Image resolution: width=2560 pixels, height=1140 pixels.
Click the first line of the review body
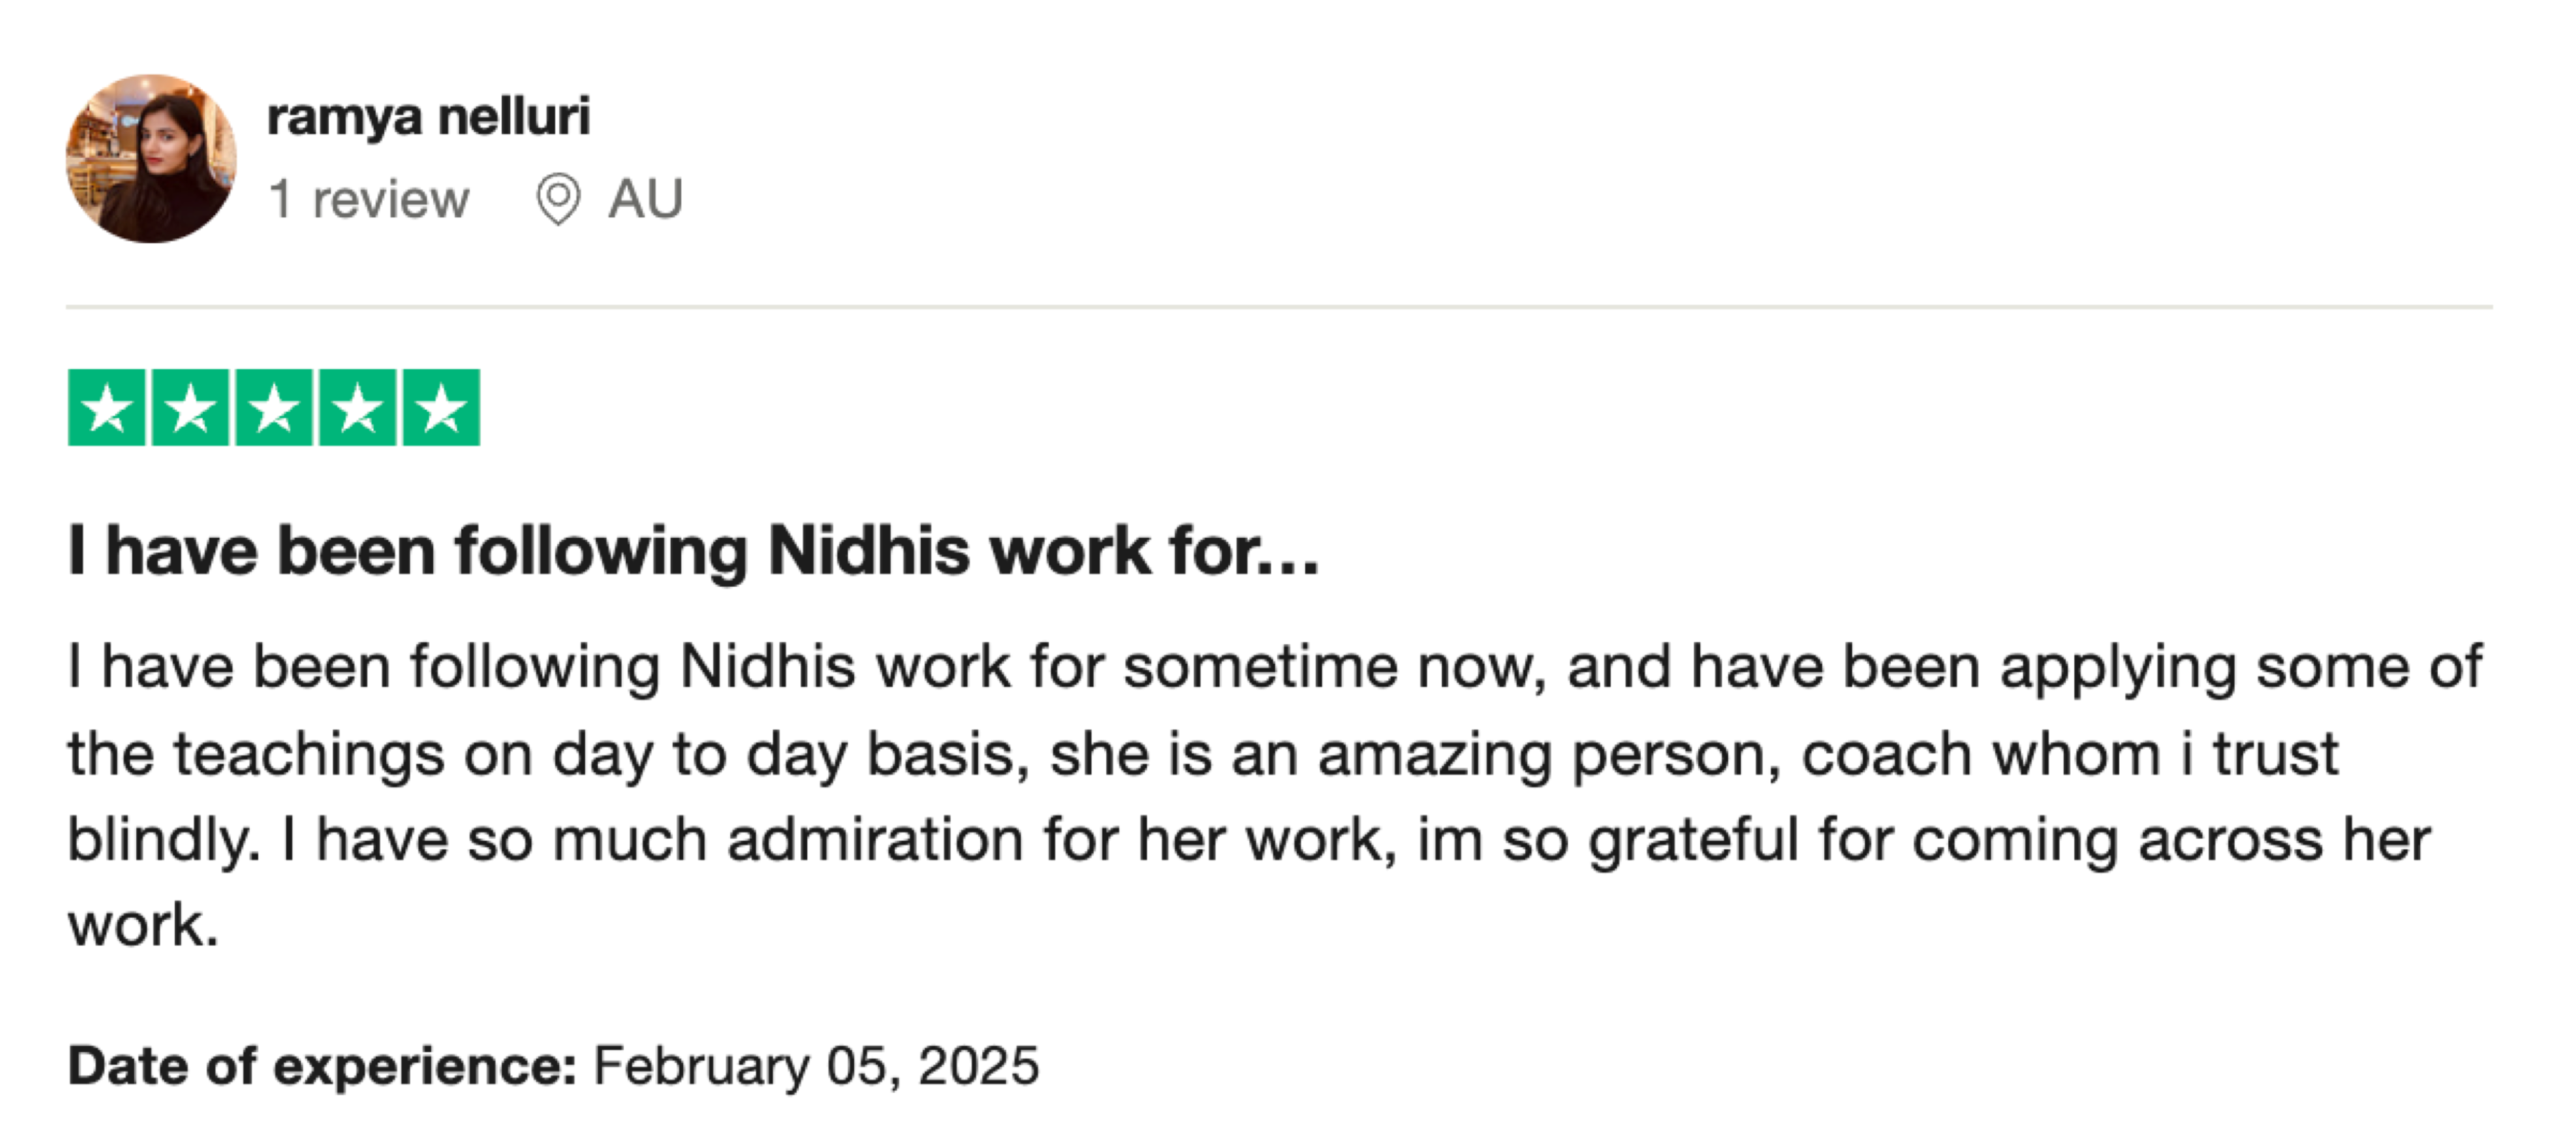click(1274, 667)
